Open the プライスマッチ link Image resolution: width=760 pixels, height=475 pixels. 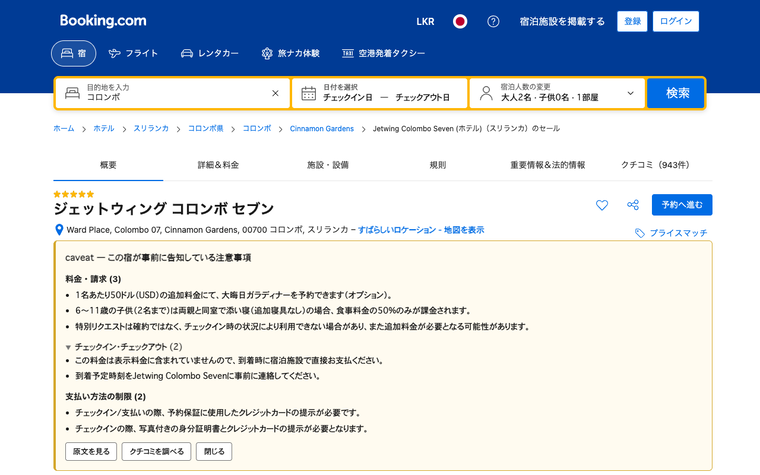(x=678, y=233)
